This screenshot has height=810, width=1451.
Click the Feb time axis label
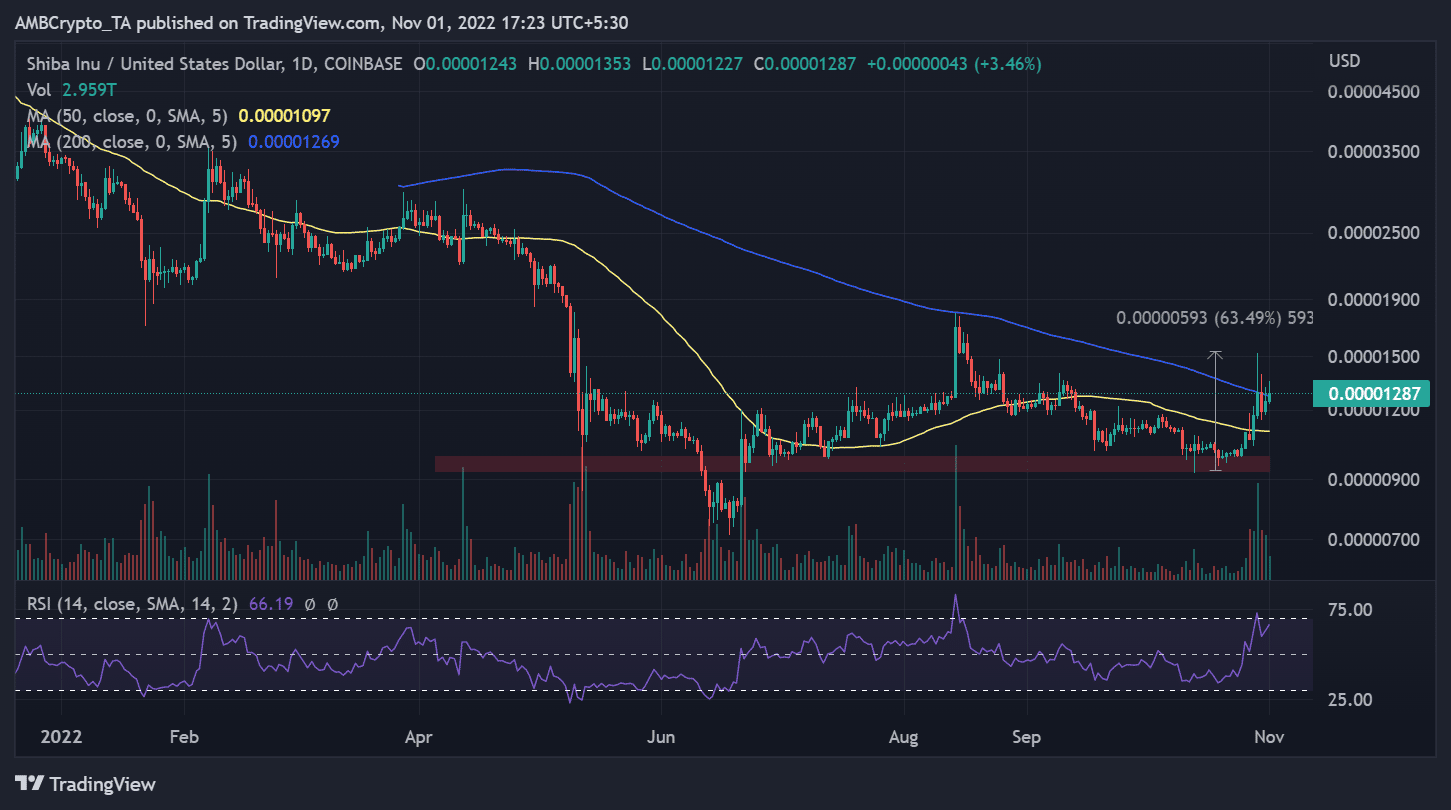pos(185,738)
